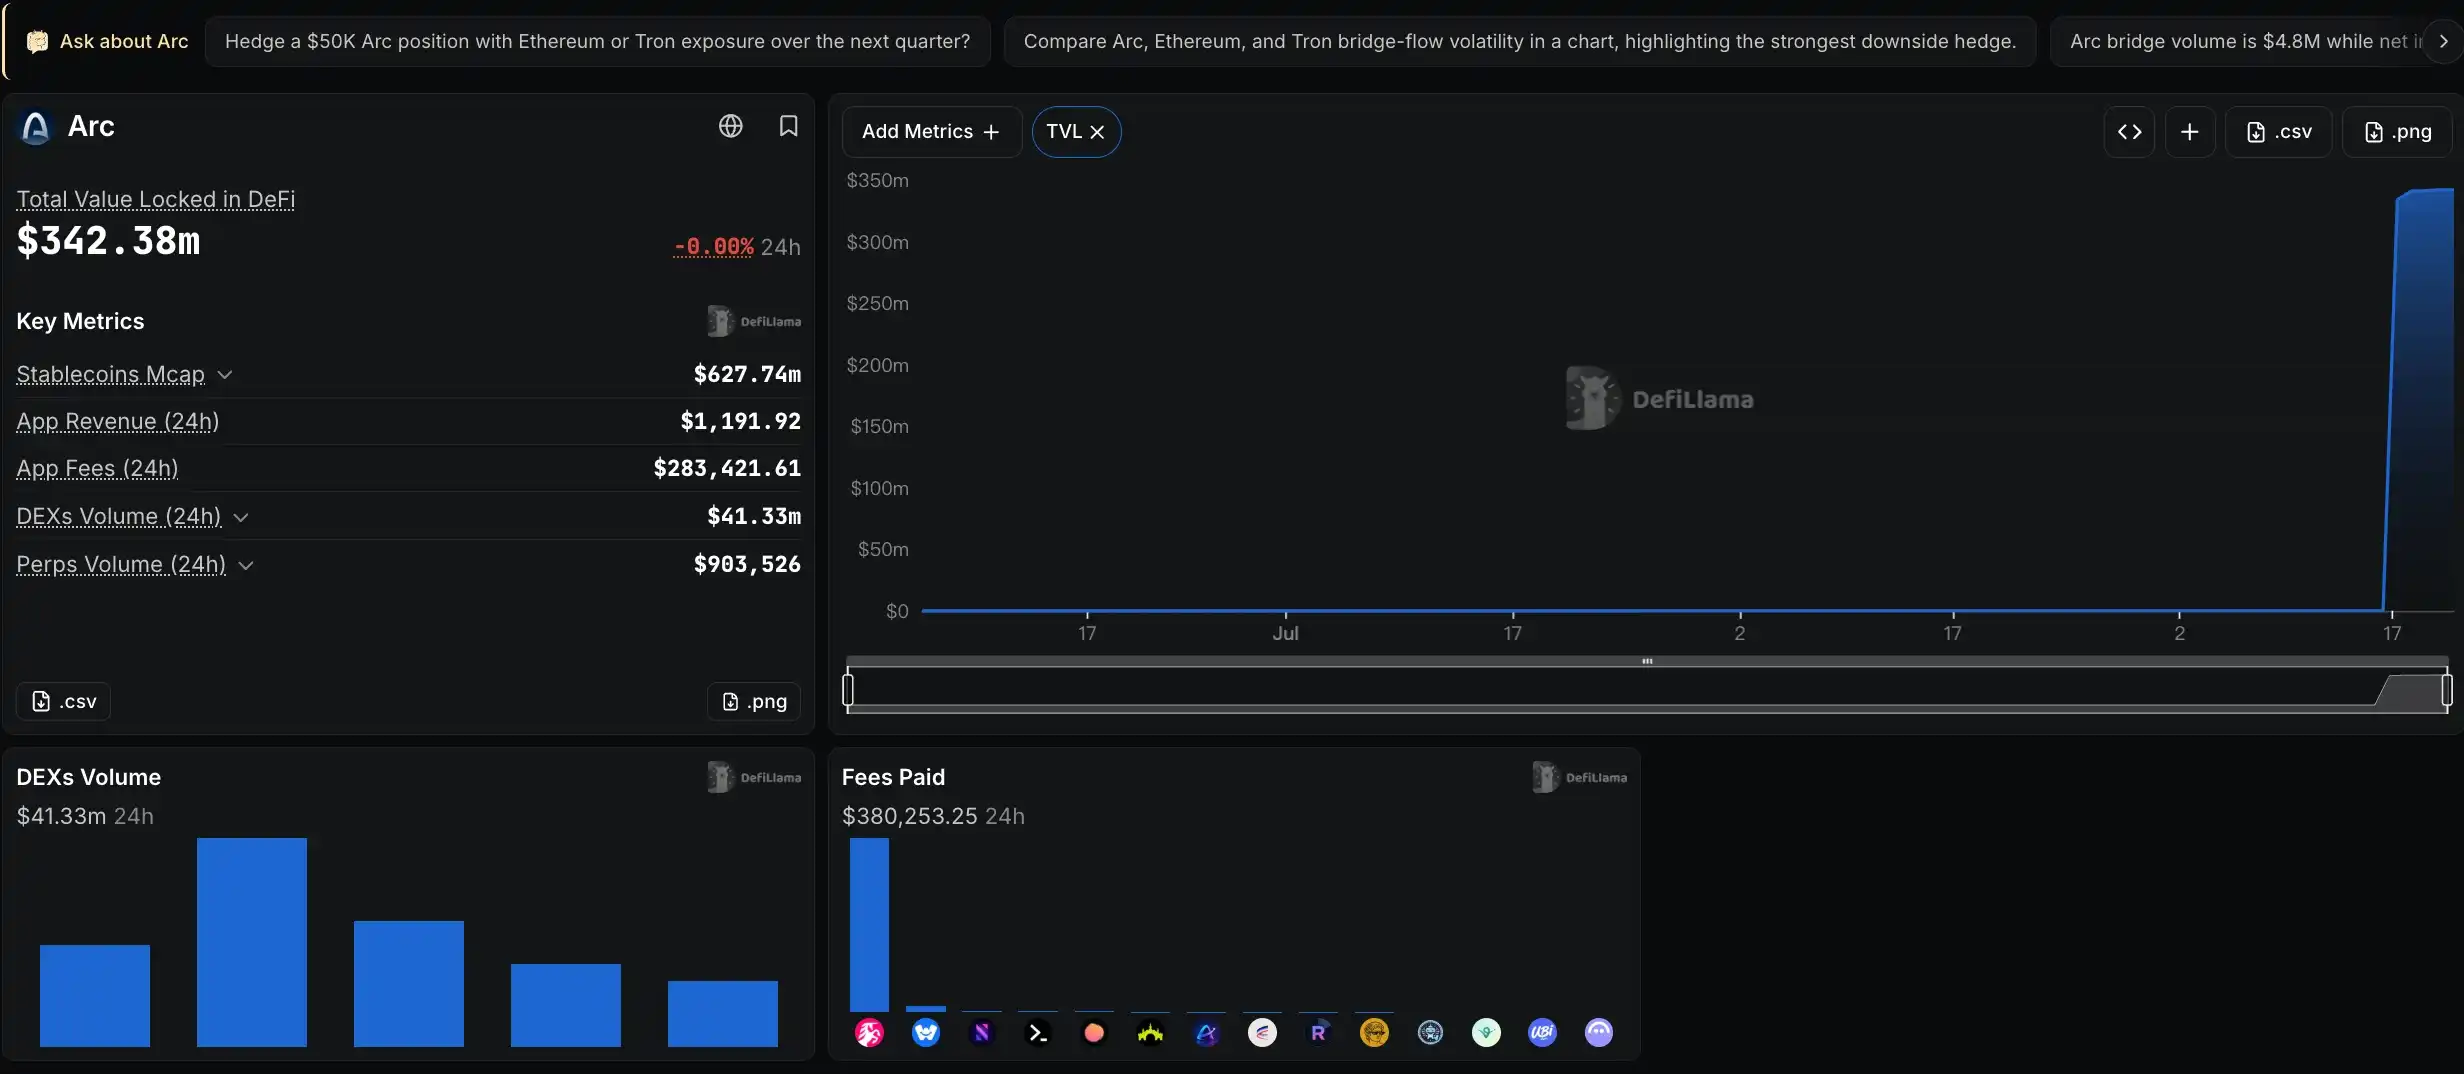The width and height of the screenshot is (2464, 1074).
Task: Click the Jul label on the chart axis
Action: 1285,633
